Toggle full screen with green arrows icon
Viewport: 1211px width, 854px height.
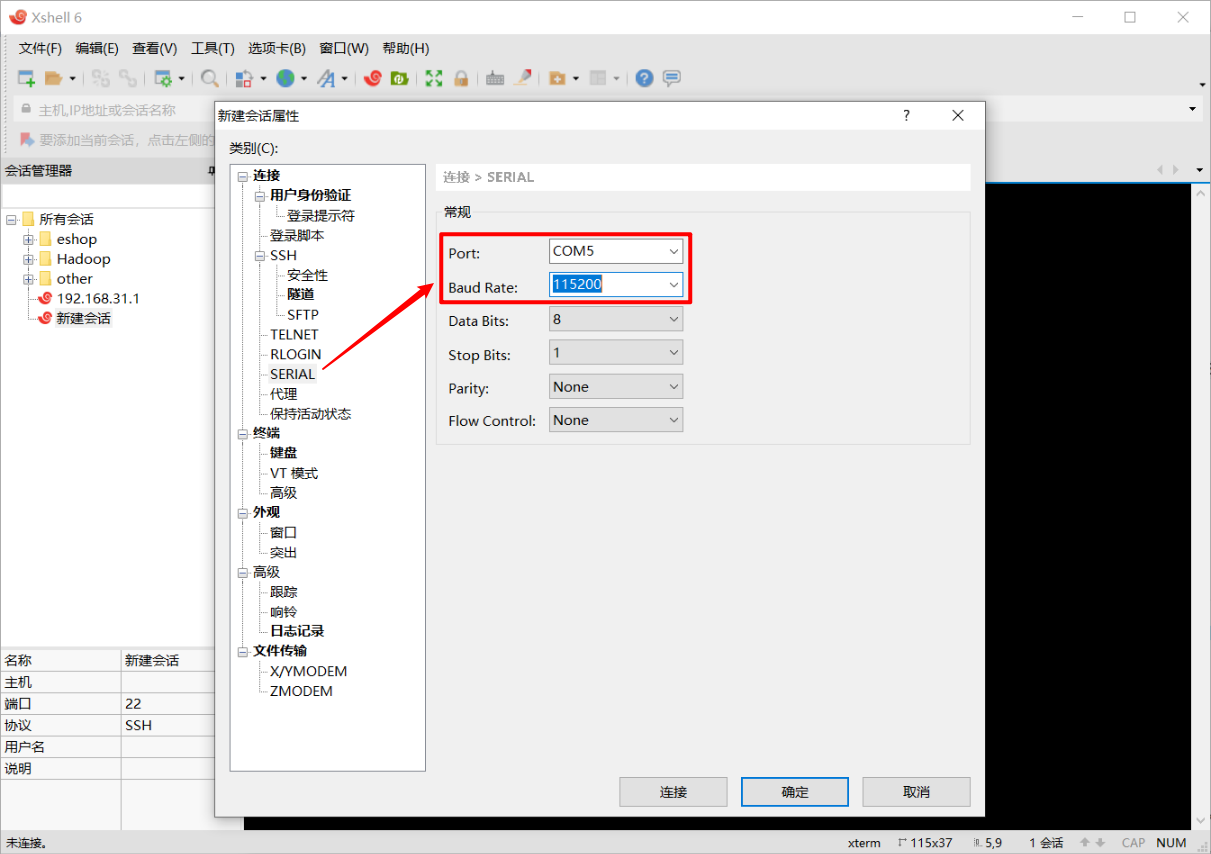(434, 78)
